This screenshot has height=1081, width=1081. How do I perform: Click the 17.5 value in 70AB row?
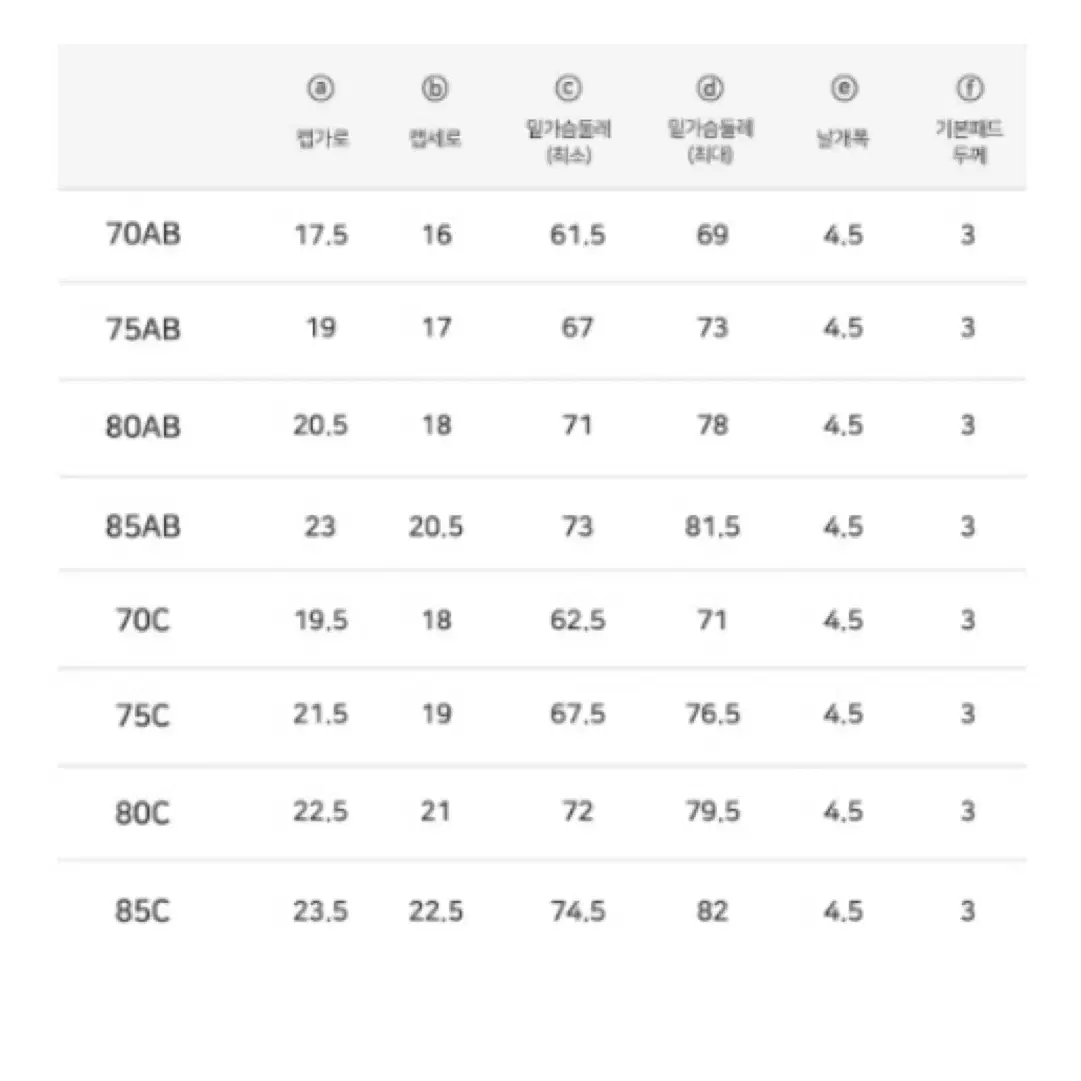321,235
